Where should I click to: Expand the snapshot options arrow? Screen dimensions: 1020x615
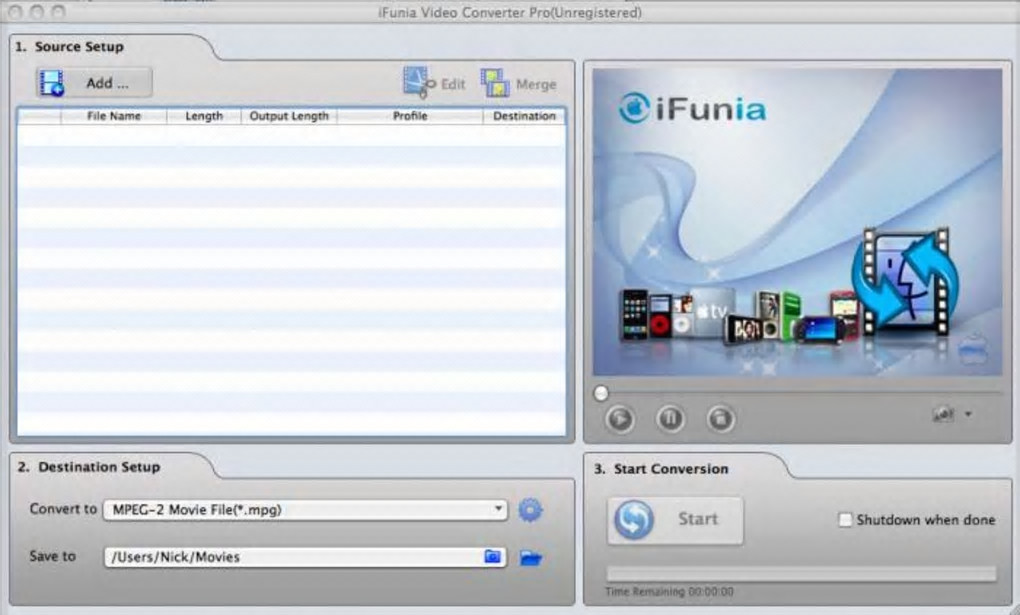tap(968, 414)
